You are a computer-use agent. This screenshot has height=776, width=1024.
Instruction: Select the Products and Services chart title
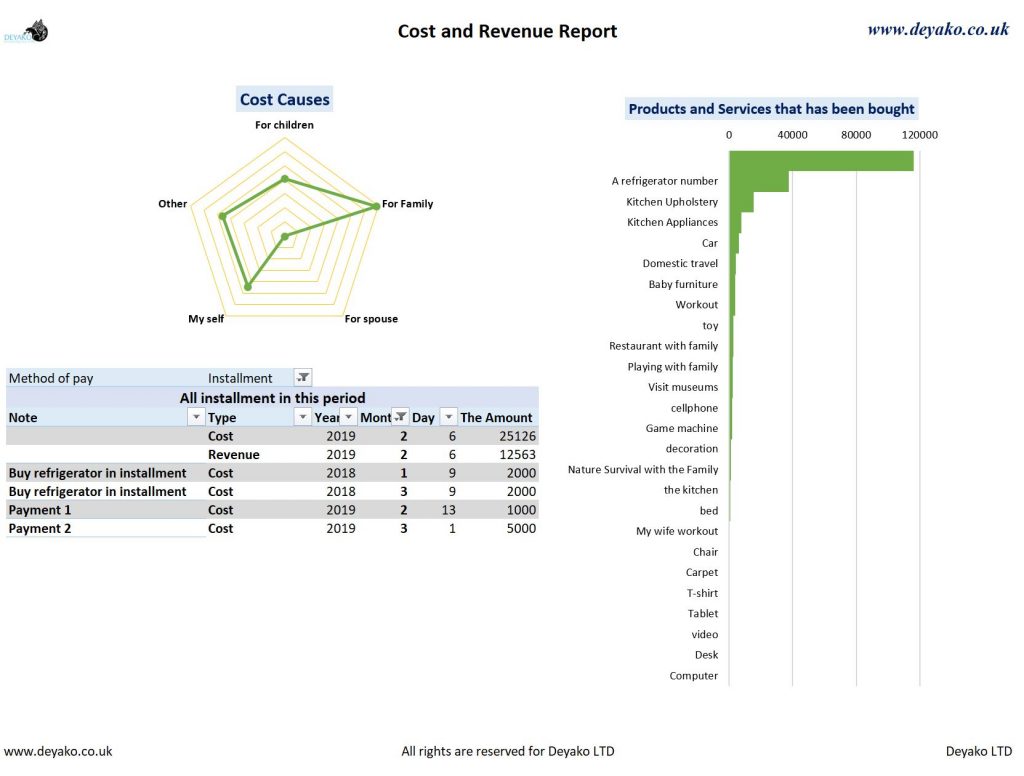pos(770,108)
